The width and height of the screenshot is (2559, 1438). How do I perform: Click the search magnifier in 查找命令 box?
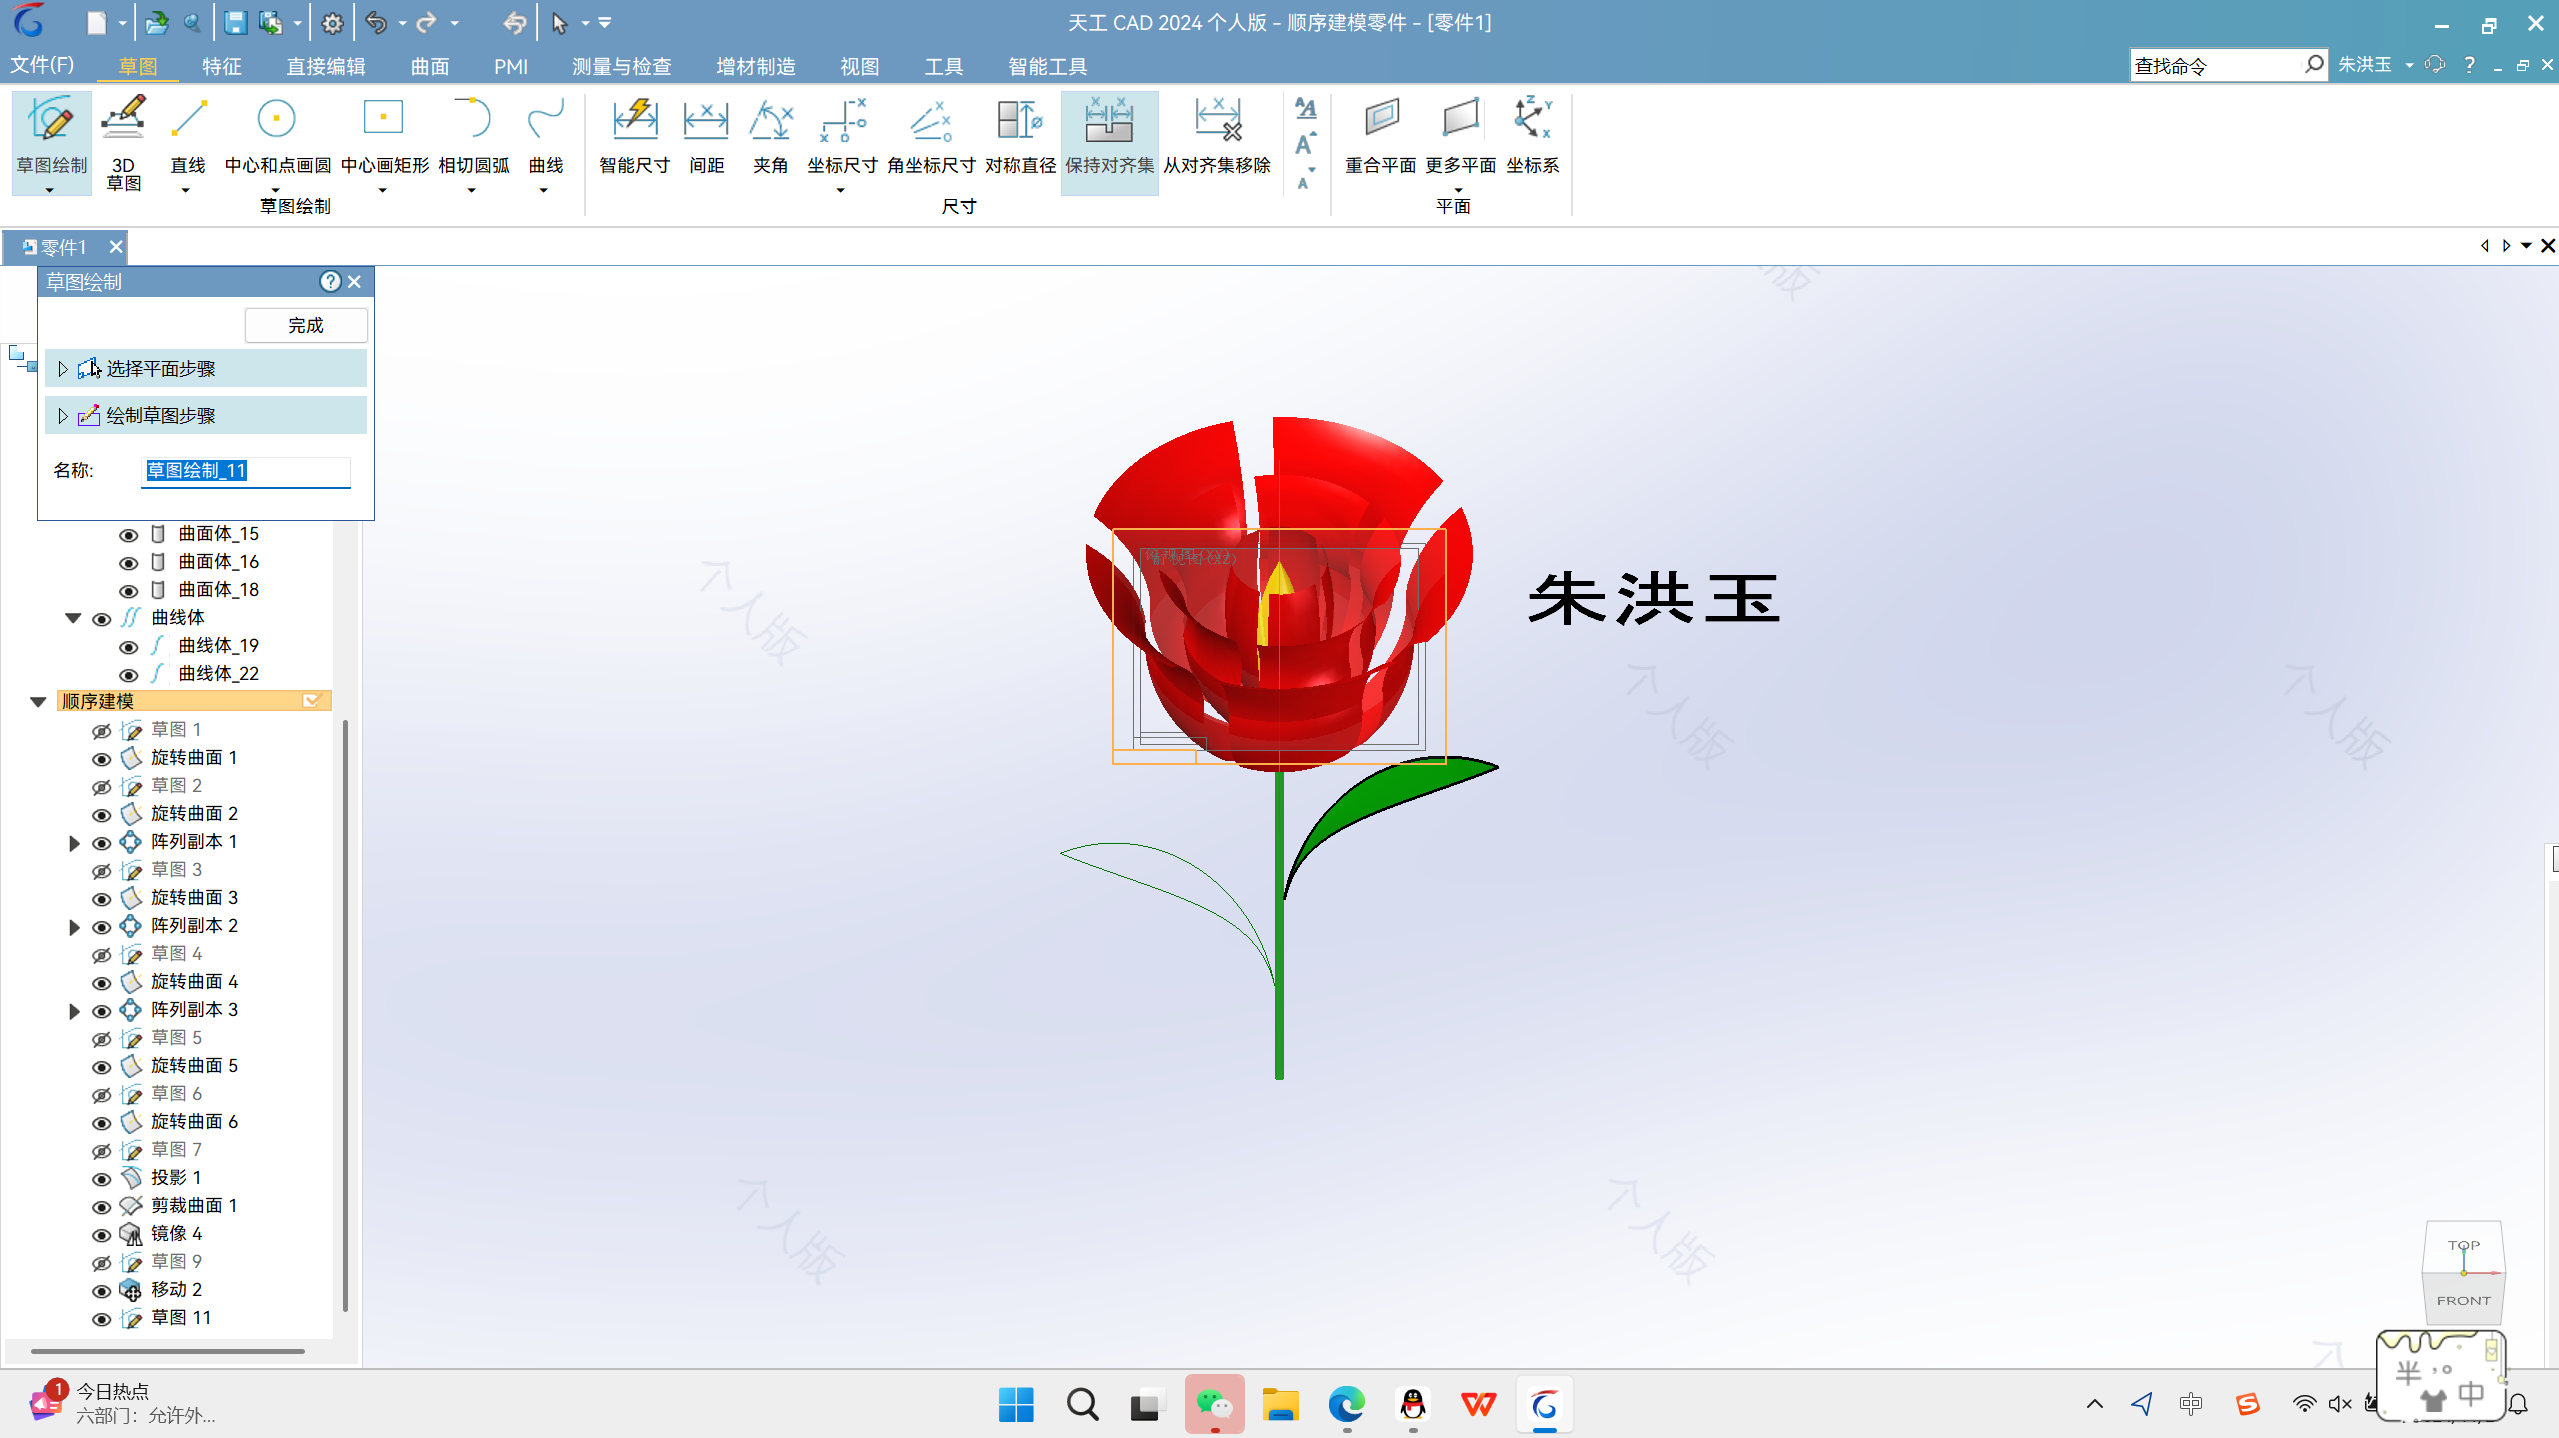click(x=2313, y=65)
